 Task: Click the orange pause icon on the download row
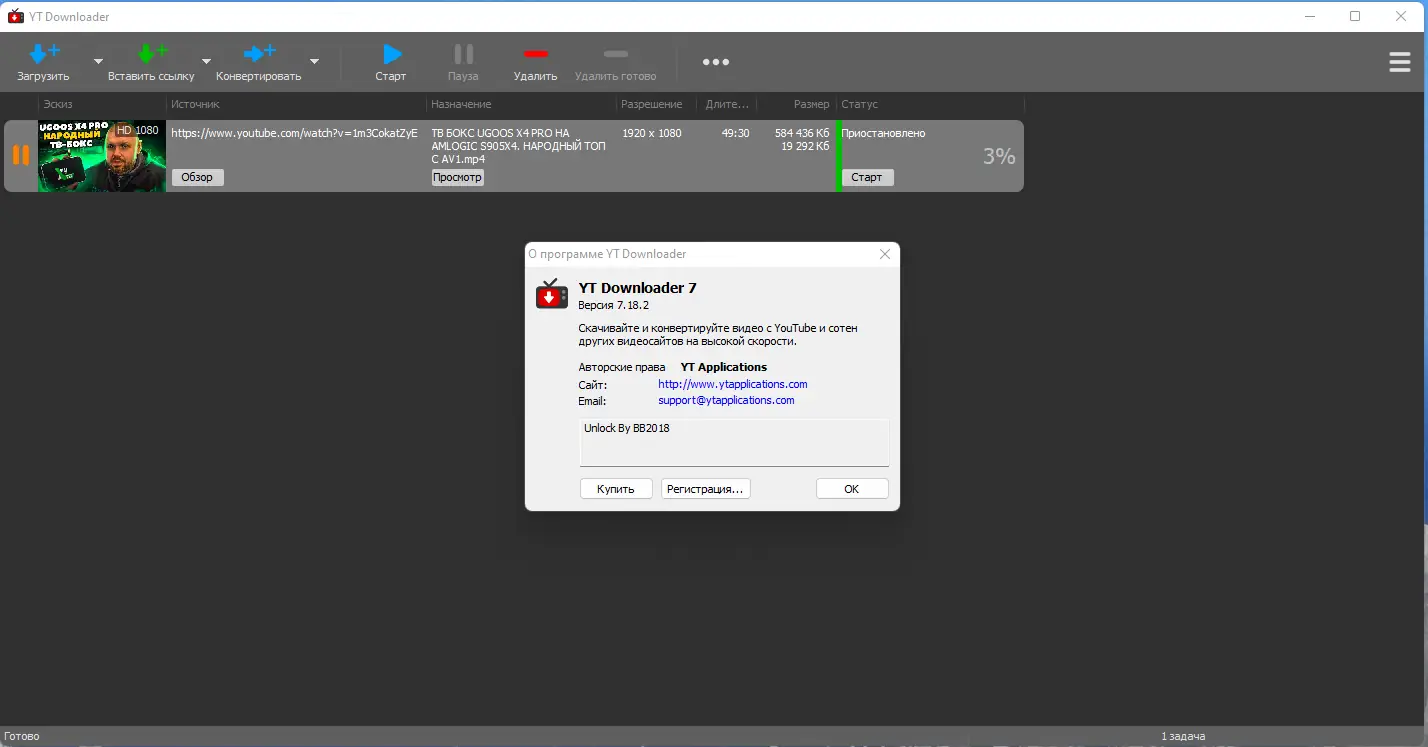pyautogui.click(x=21, y=155)
